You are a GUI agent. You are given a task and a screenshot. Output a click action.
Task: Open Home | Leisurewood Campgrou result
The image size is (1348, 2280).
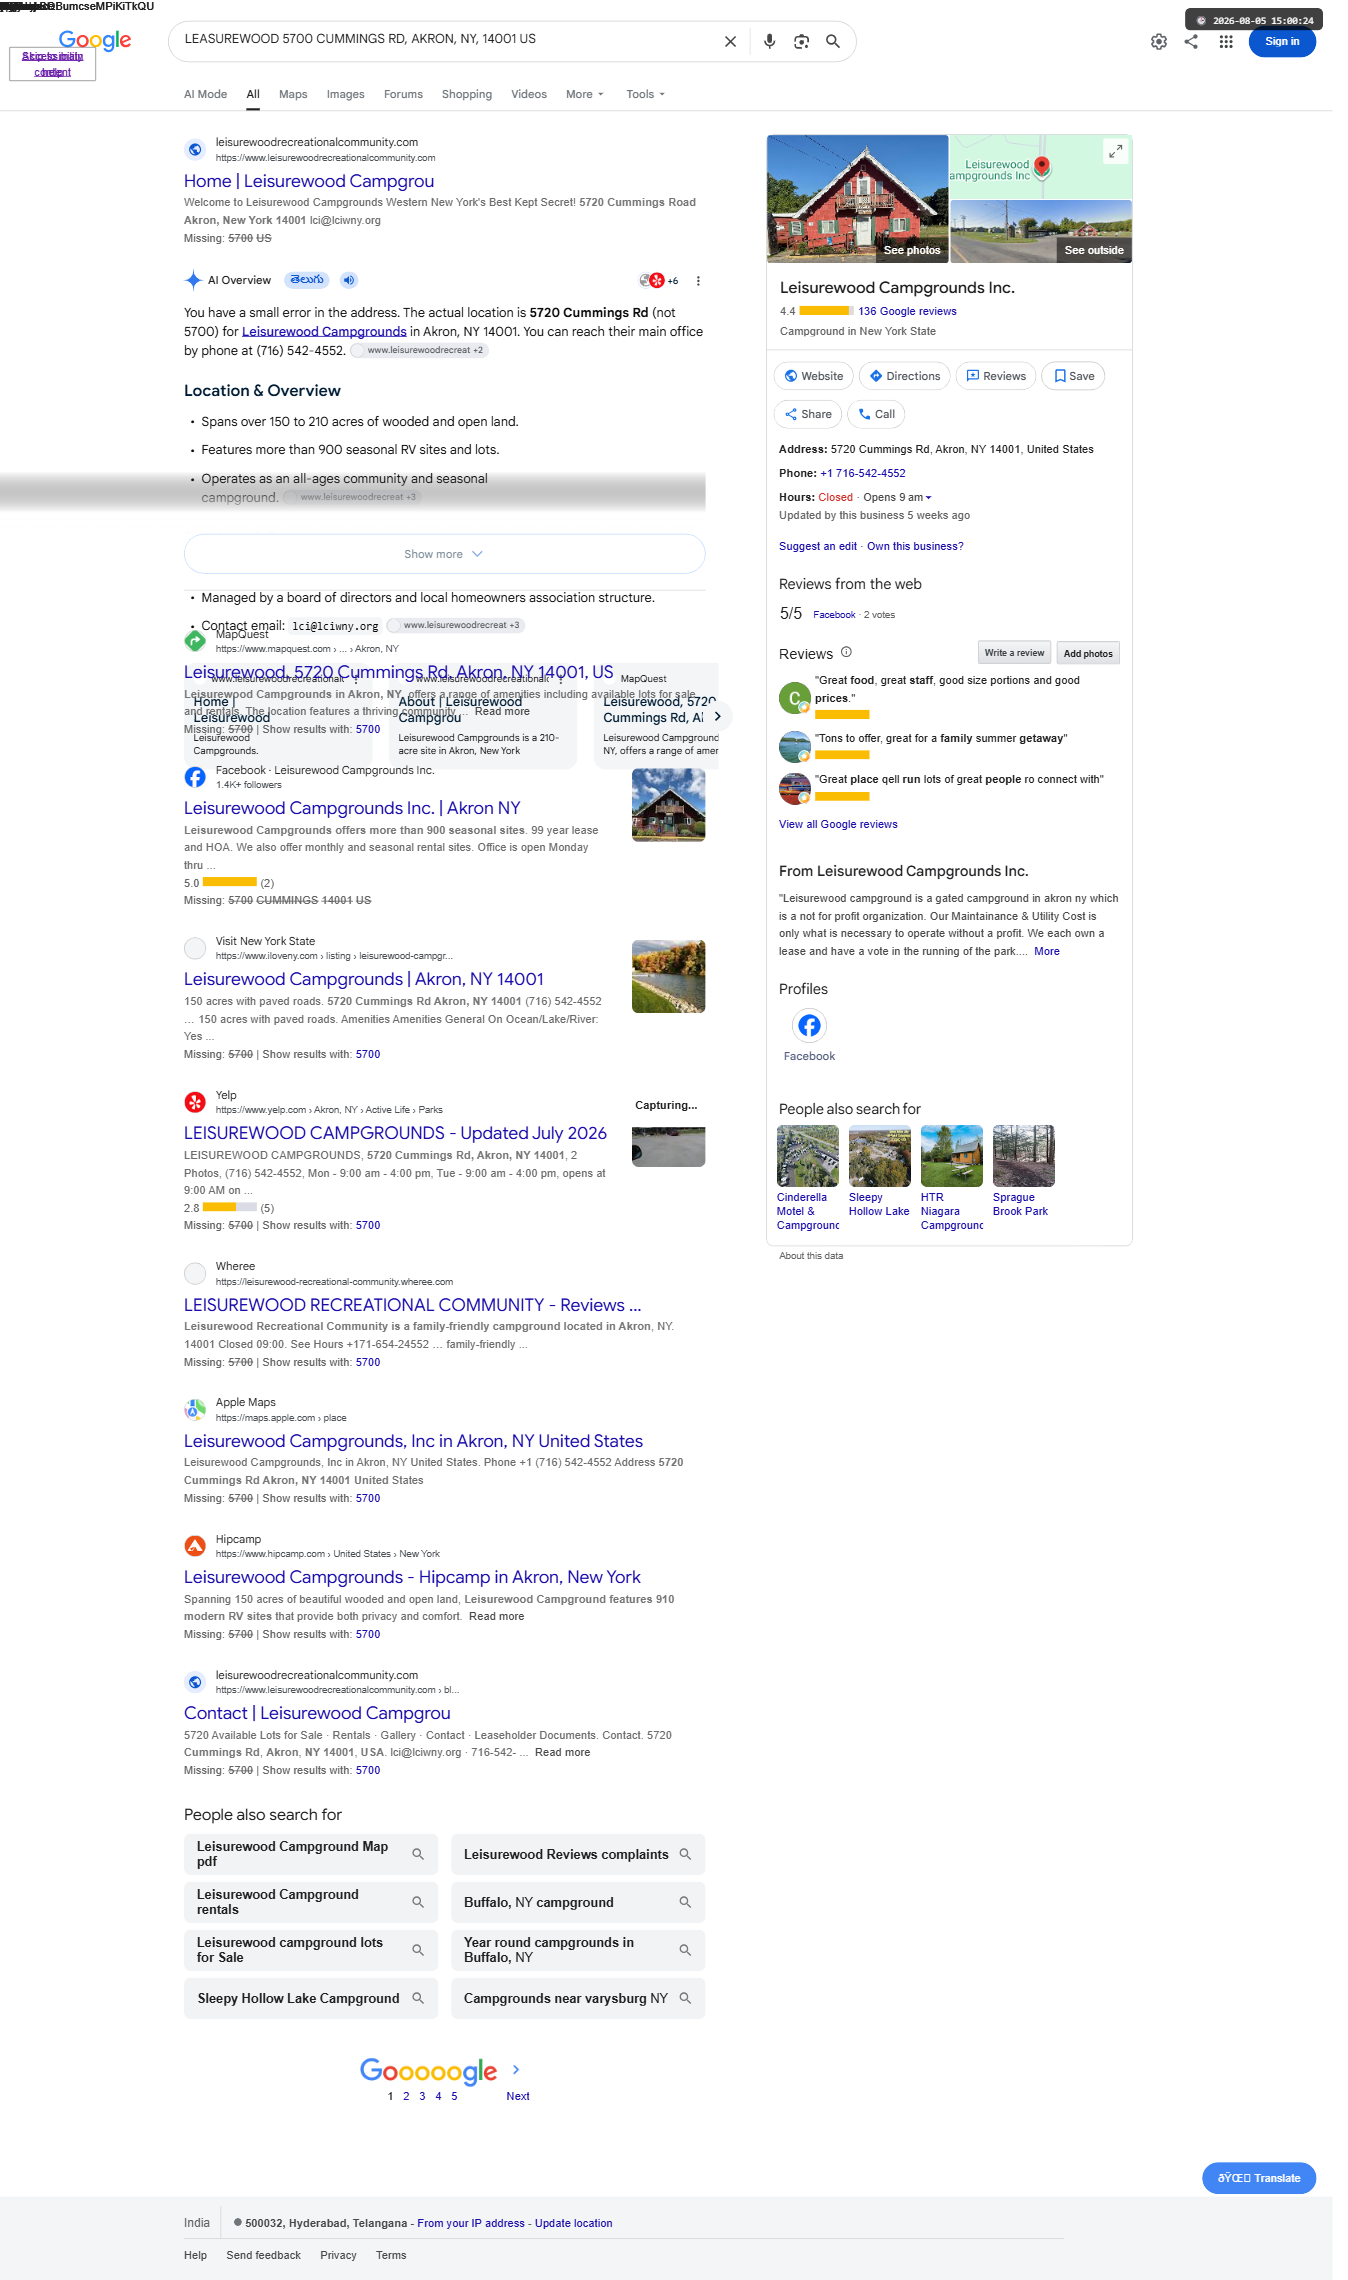coord(309,181)
